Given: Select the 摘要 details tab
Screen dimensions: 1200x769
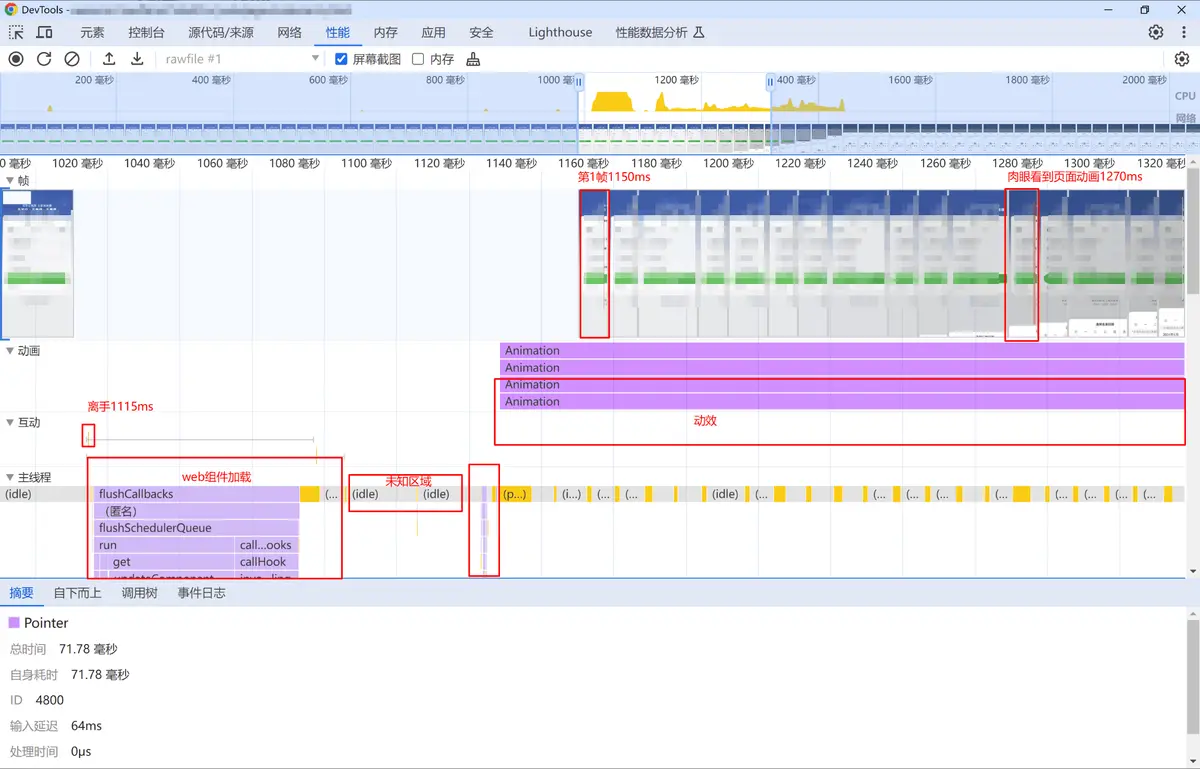Looking at the screenshot, I should 21,593.
